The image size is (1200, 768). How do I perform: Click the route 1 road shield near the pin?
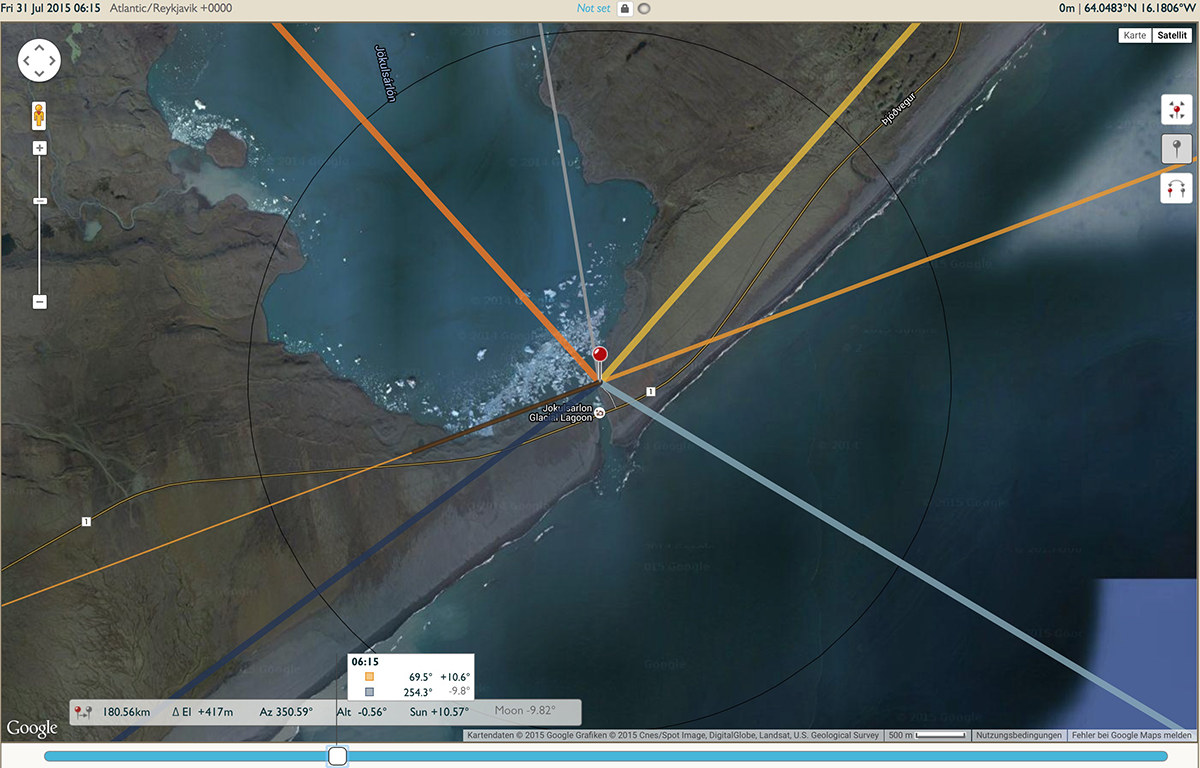click(650, 390)
